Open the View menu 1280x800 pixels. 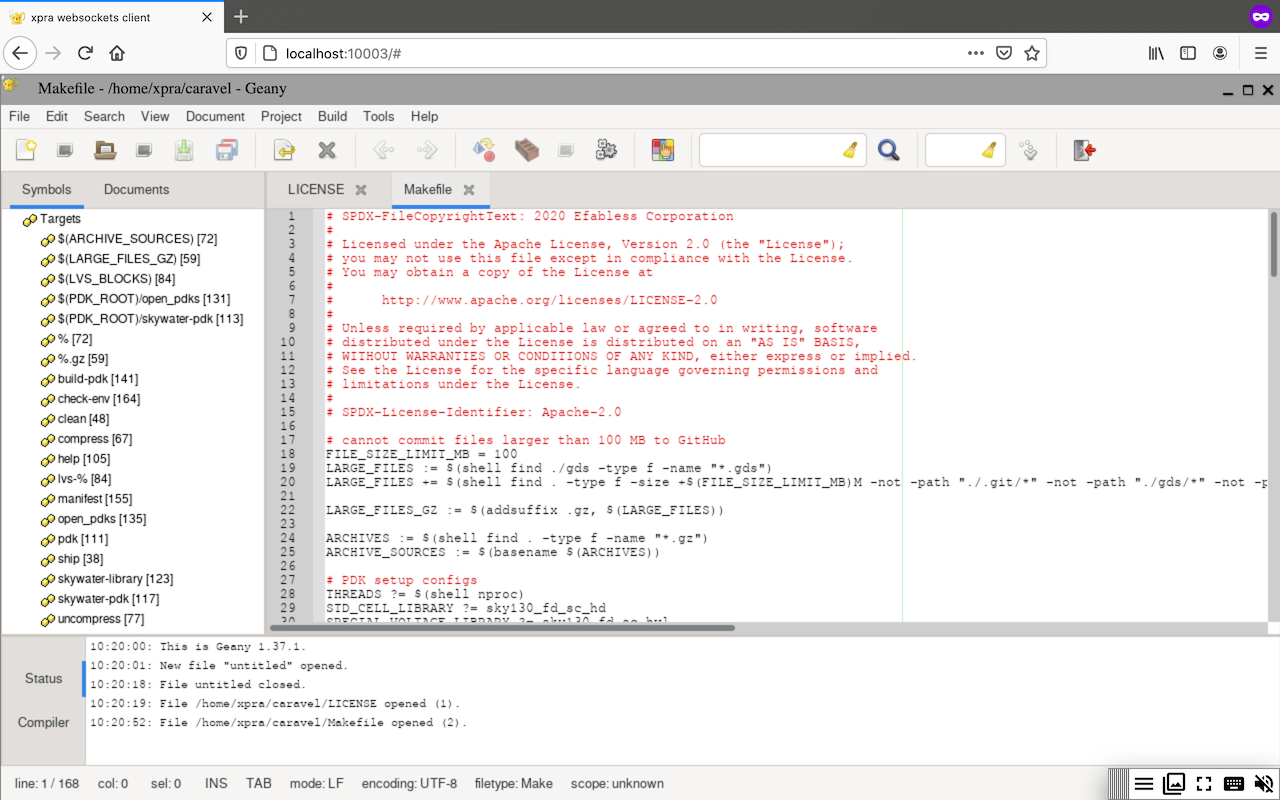pyautogui.click(x=155, y=116)
